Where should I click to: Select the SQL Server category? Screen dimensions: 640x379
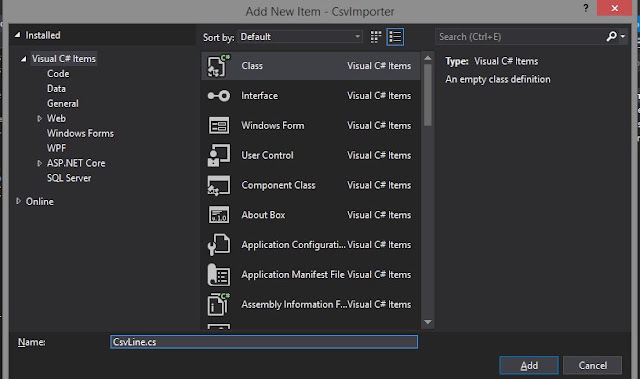click(x=69, y=178)
